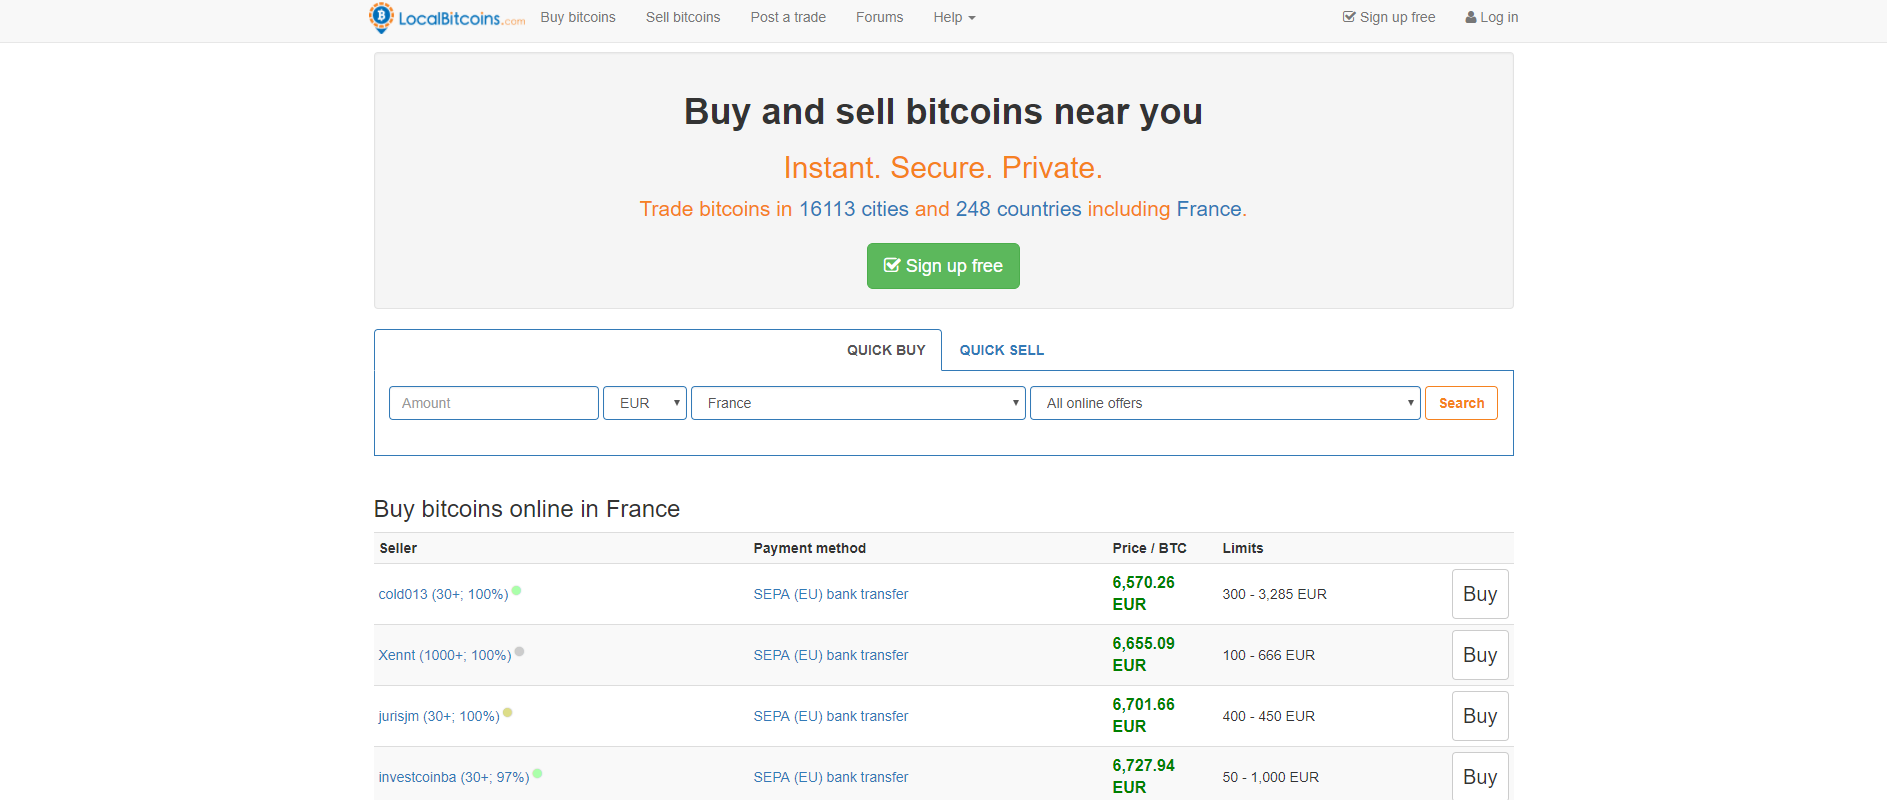This screenshot has height=800, width=1887.
Task: Open seller jurisjm profile
Action: point(439,716)
